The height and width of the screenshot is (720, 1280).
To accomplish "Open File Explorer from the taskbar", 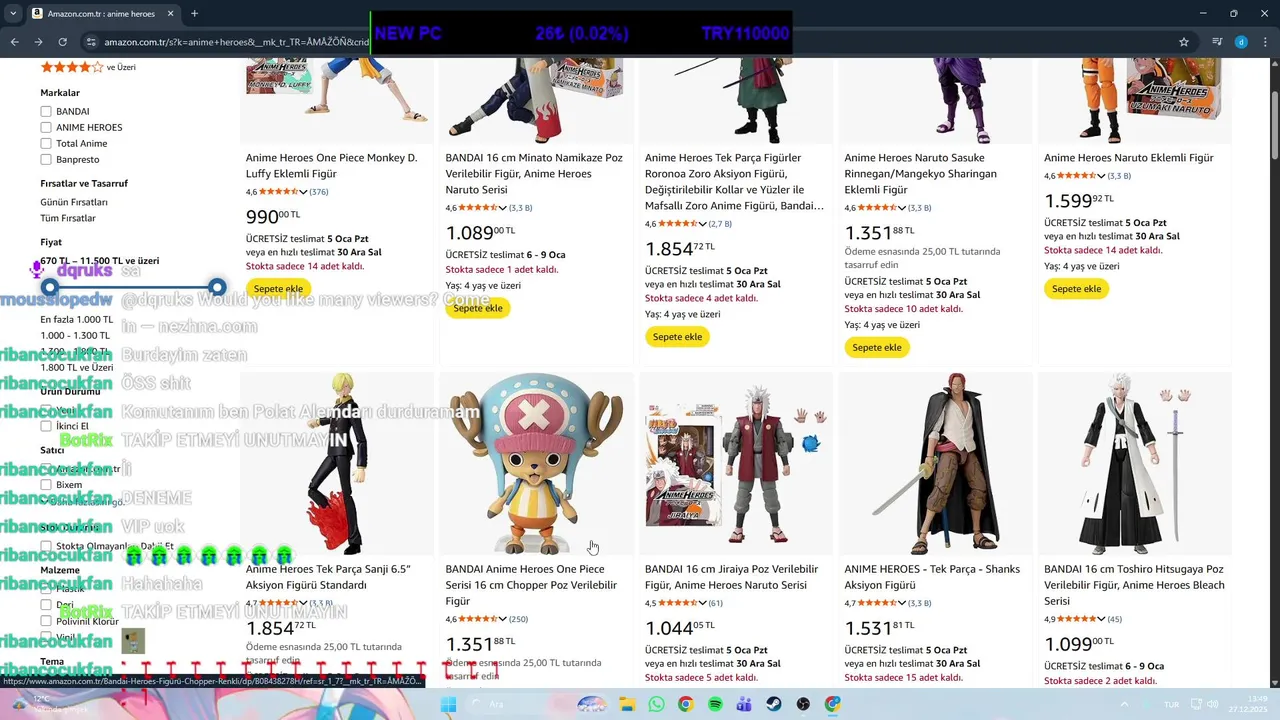I will [627, 704].
